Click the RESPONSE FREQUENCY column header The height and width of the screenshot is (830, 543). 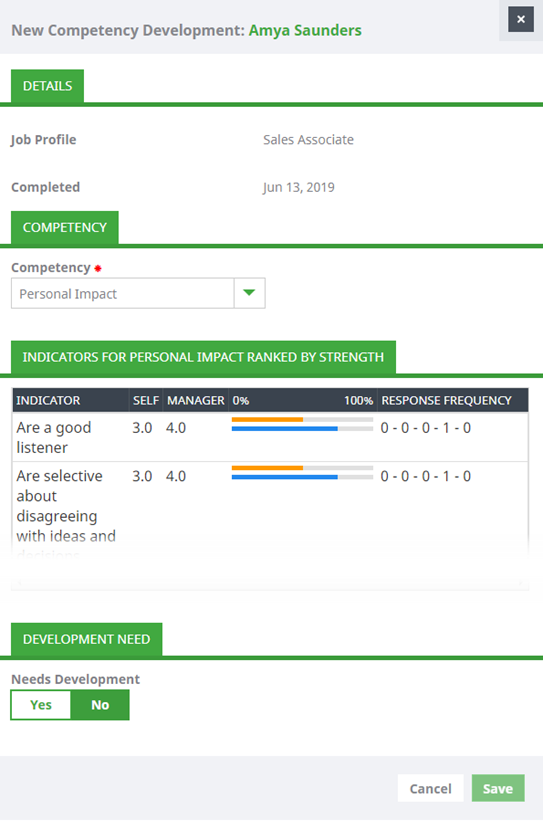pyautogui.click(x=452, y=400)
